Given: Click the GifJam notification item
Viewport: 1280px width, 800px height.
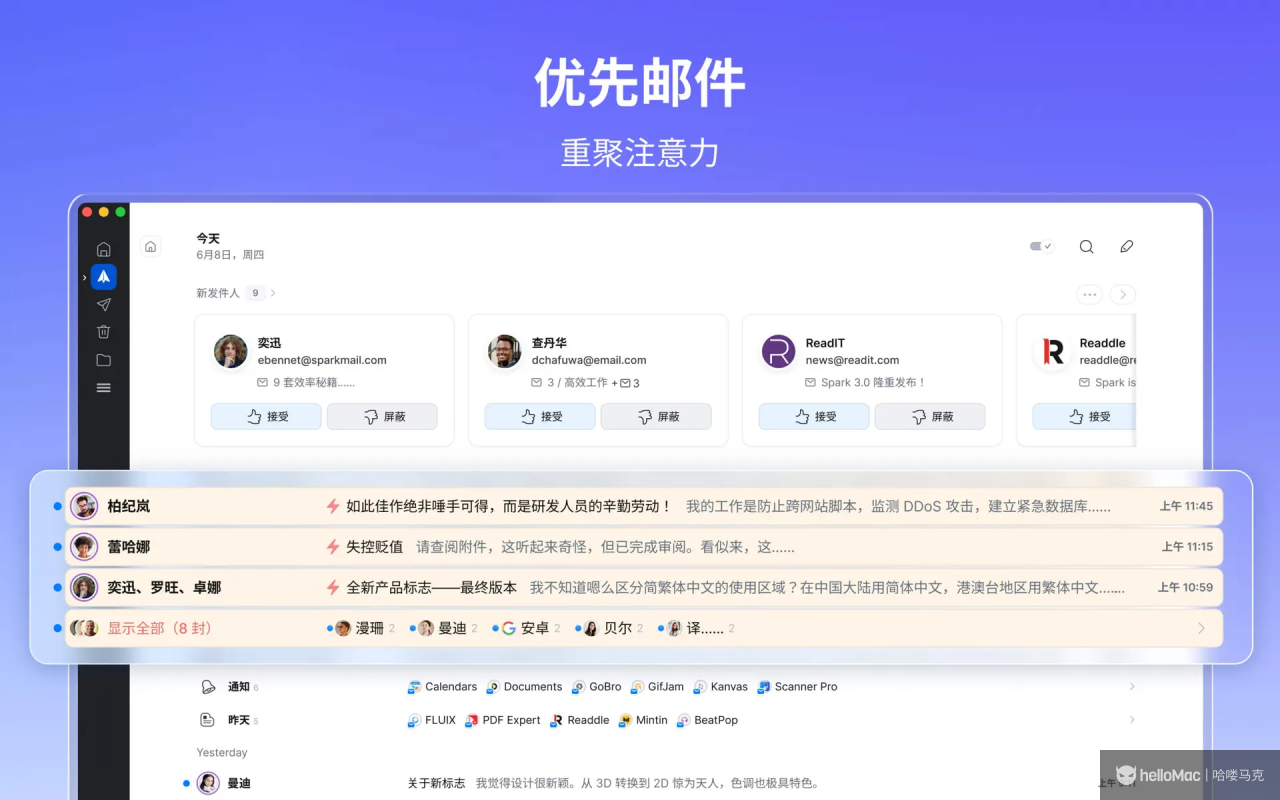Looking at the screenshot, I should pos(657,687).
